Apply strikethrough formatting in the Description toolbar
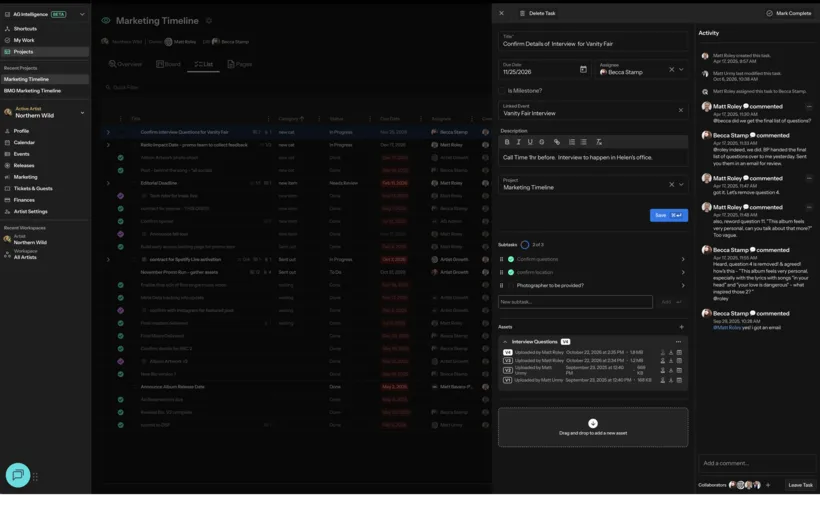This screenshot has width=820, height=513. (542, 142)
